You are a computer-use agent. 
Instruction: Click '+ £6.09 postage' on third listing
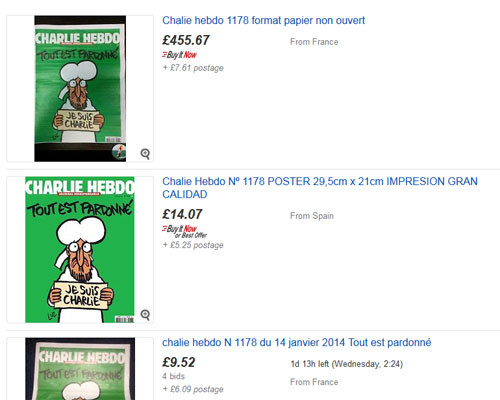(x=193, y=389)
